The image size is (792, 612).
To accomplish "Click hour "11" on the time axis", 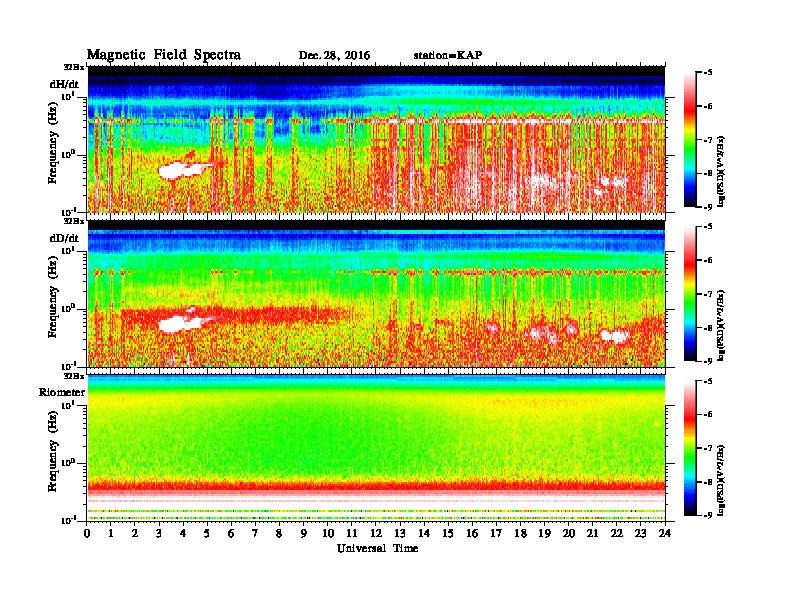I will tap(352, 534).
